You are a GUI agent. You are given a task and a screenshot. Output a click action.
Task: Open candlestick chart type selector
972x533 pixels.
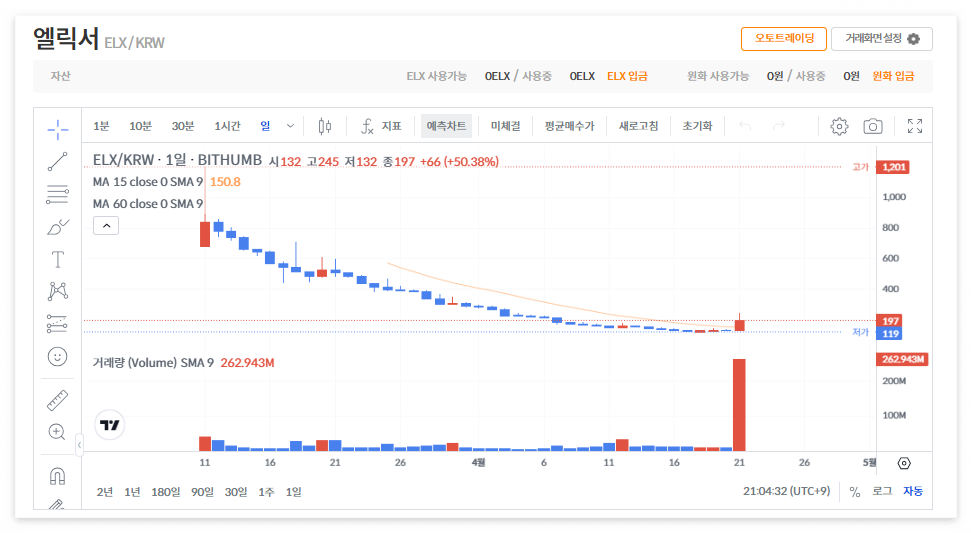point(325,126)
